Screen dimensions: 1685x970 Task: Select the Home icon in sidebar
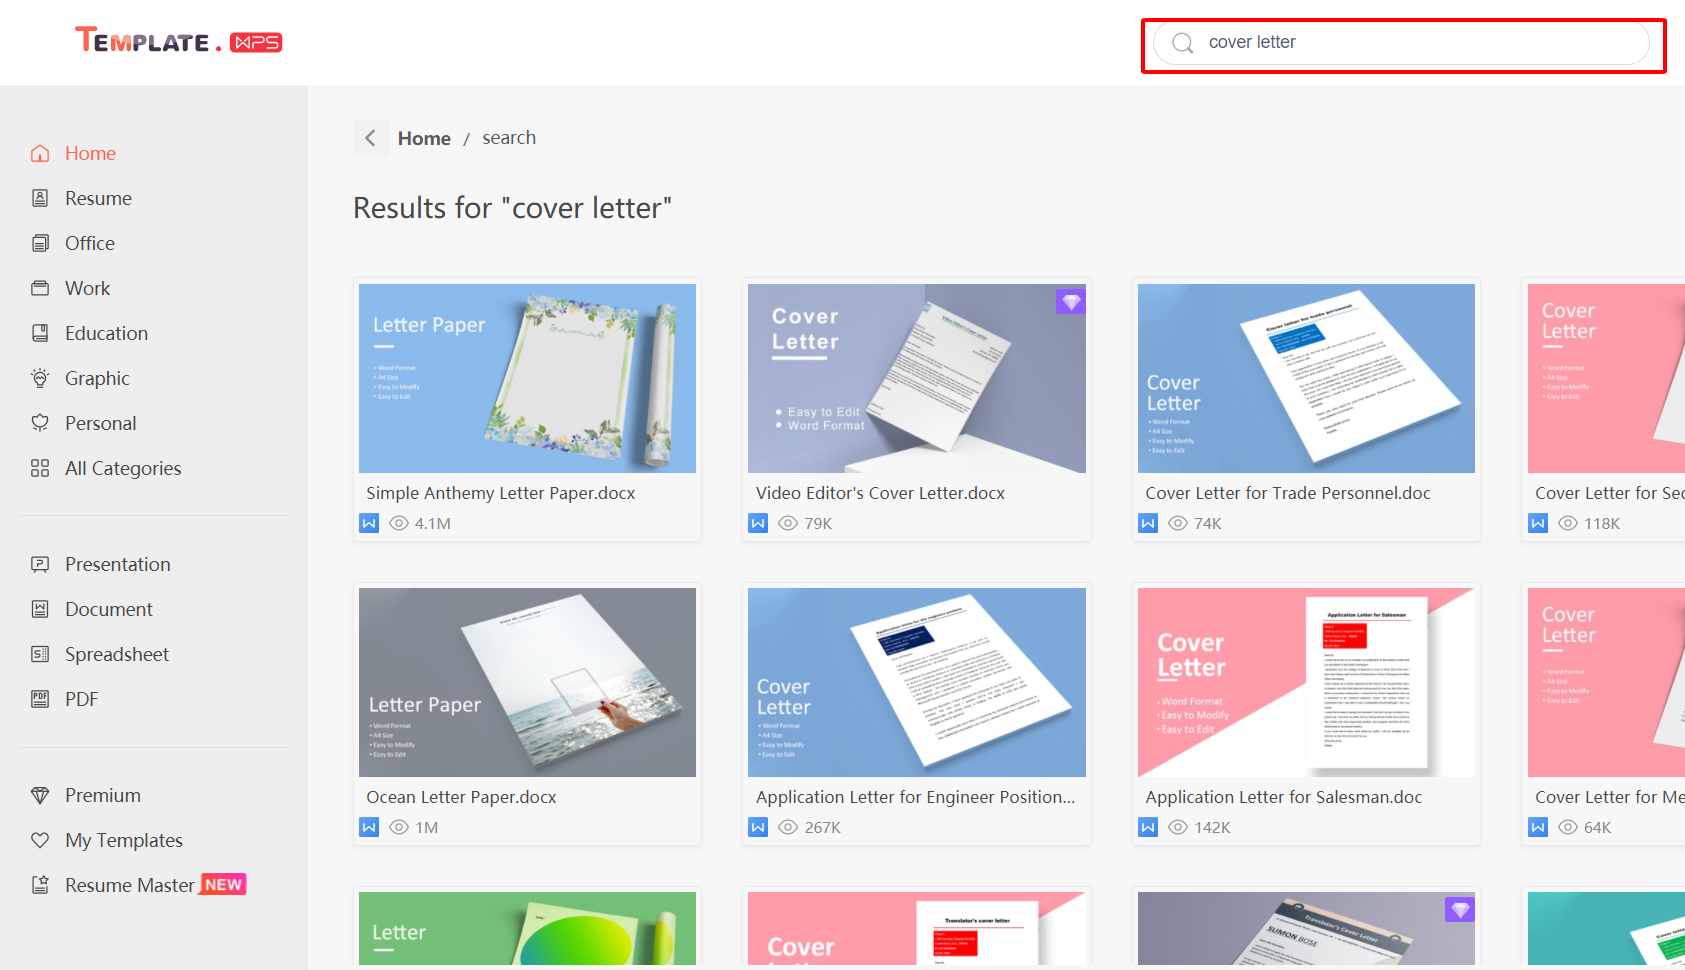(x=40, y=153)
